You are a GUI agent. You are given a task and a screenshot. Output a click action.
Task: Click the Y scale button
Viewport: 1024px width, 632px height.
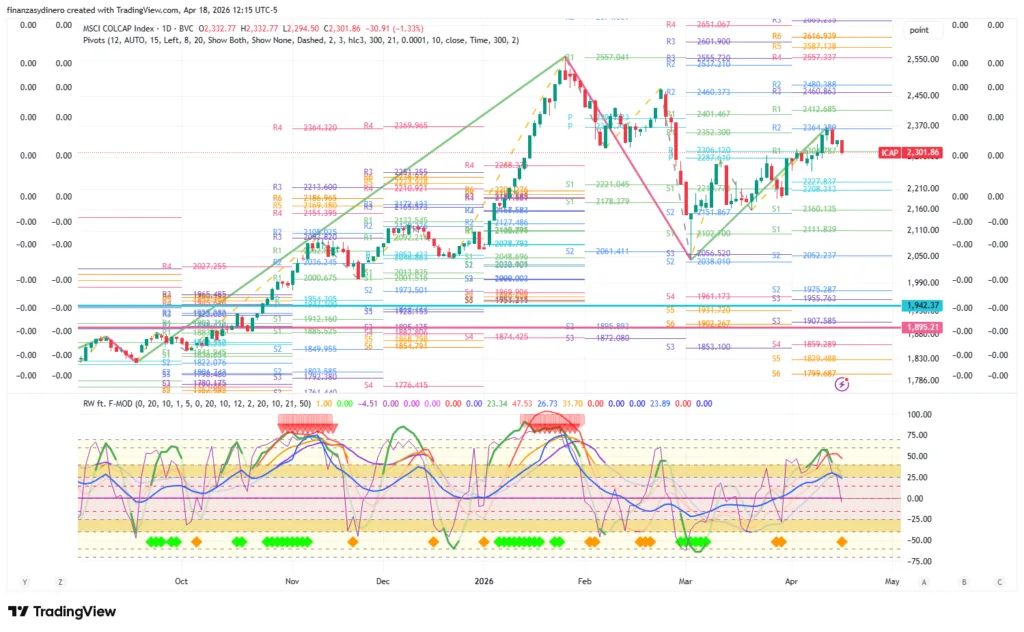[23, 581]
